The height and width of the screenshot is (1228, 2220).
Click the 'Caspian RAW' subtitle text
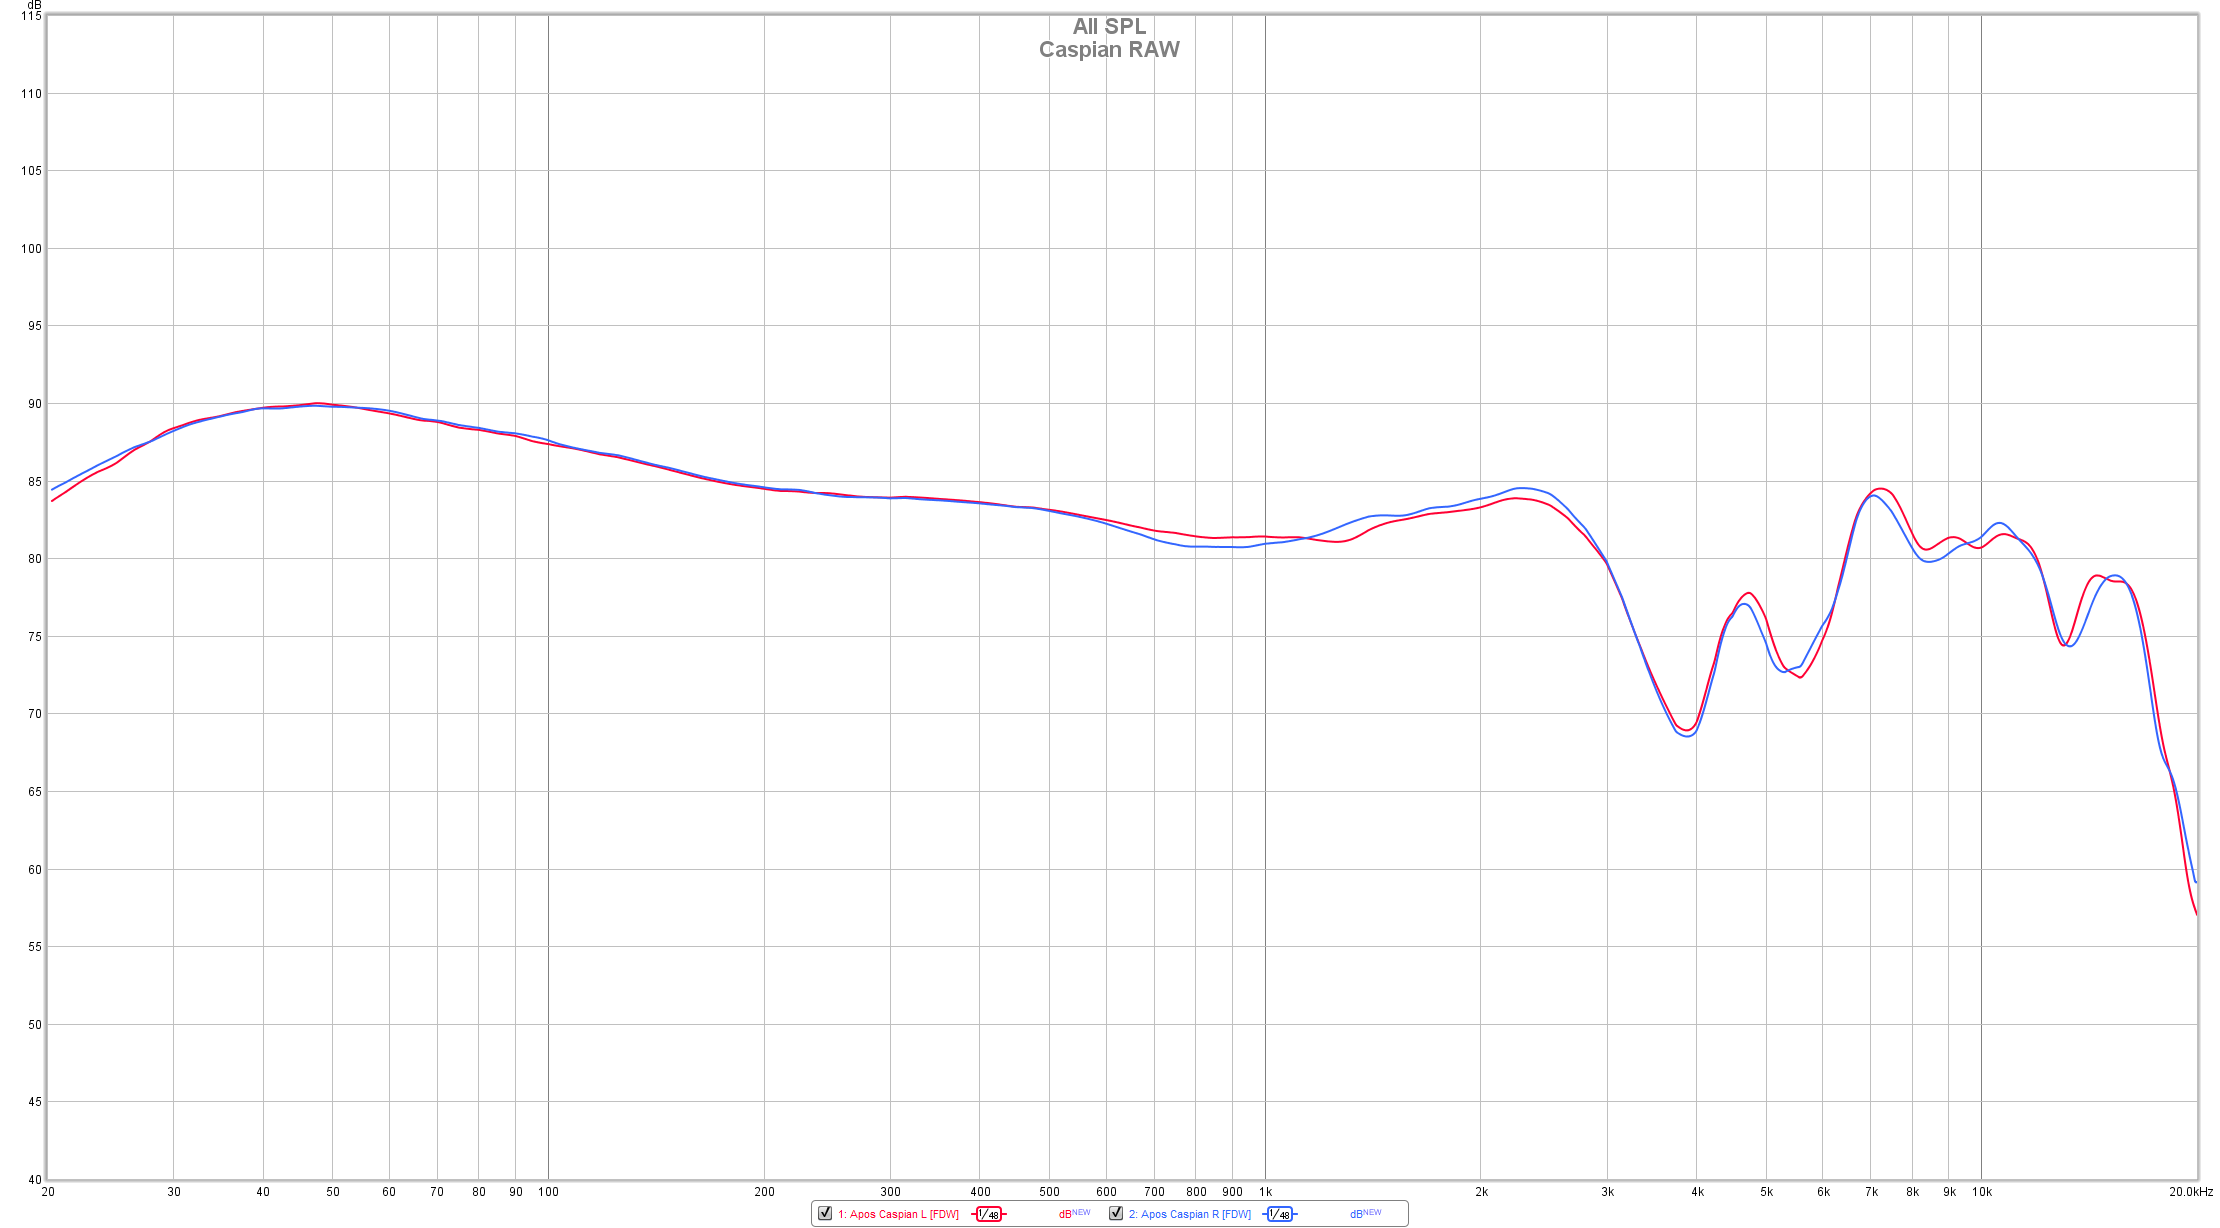(x=1109, y=50)
